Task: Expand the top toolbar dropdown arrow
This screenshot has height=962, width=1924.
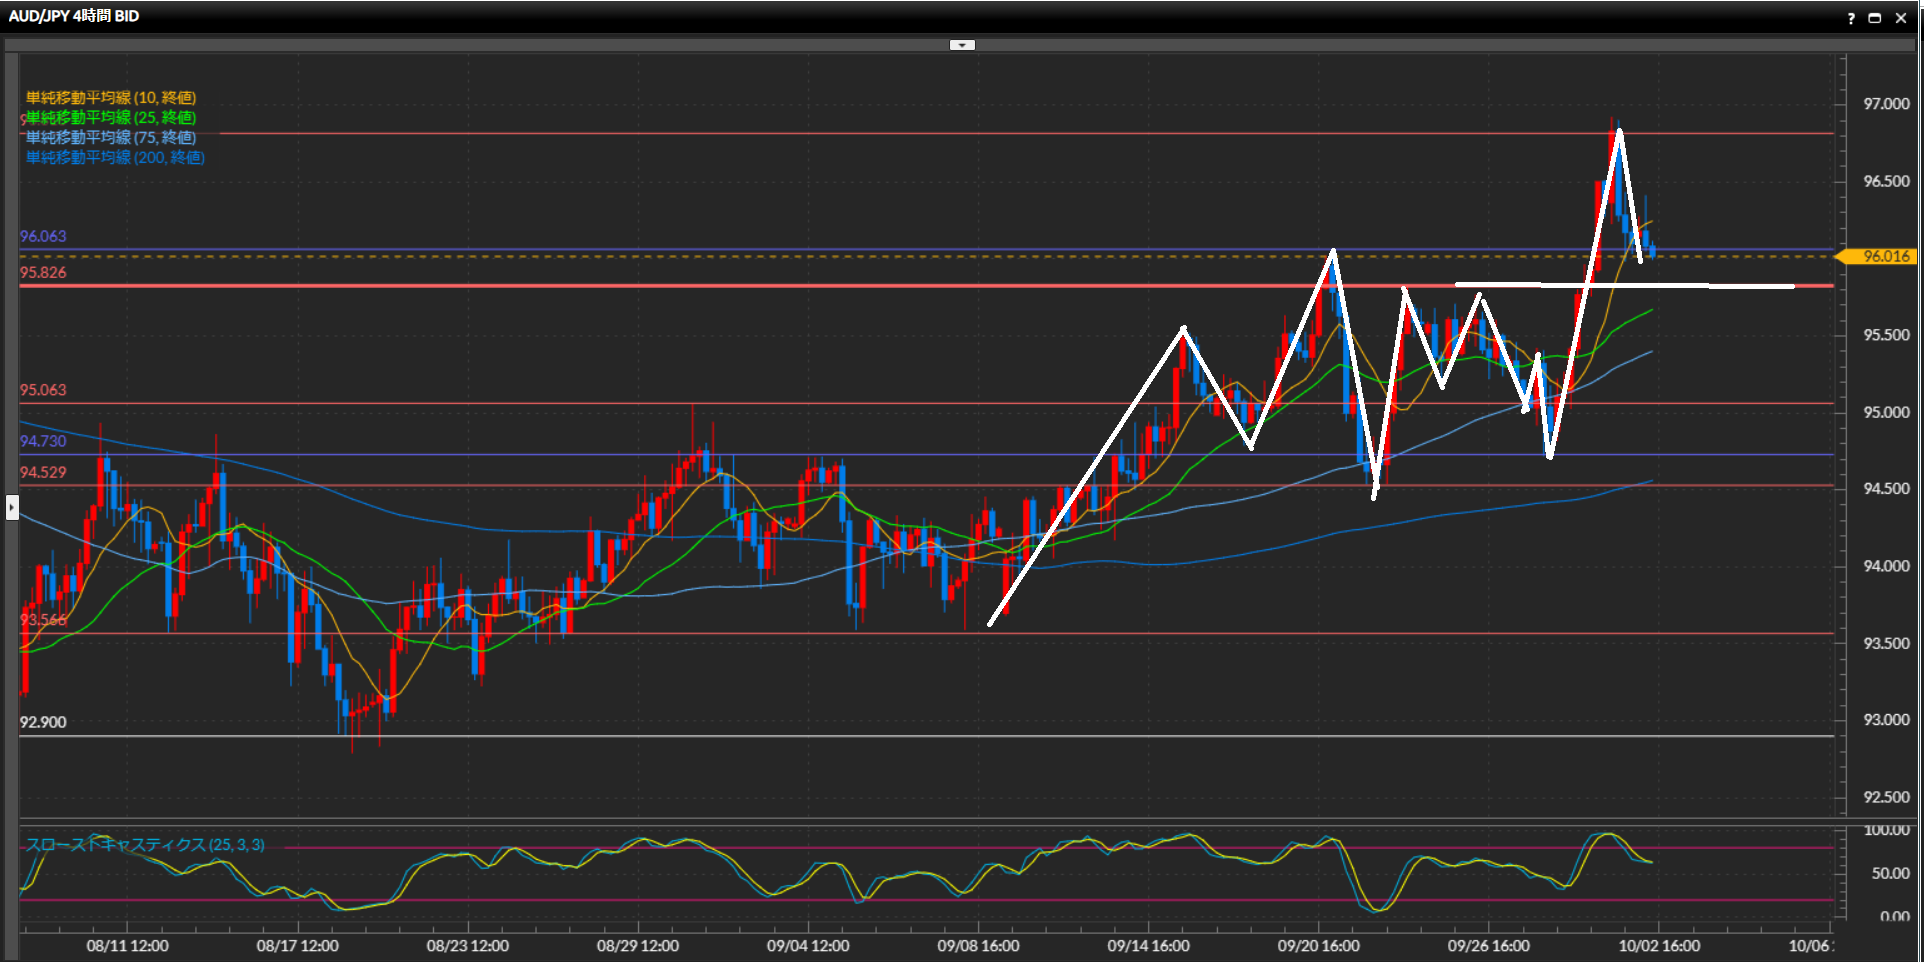Action: pos(962,45)
